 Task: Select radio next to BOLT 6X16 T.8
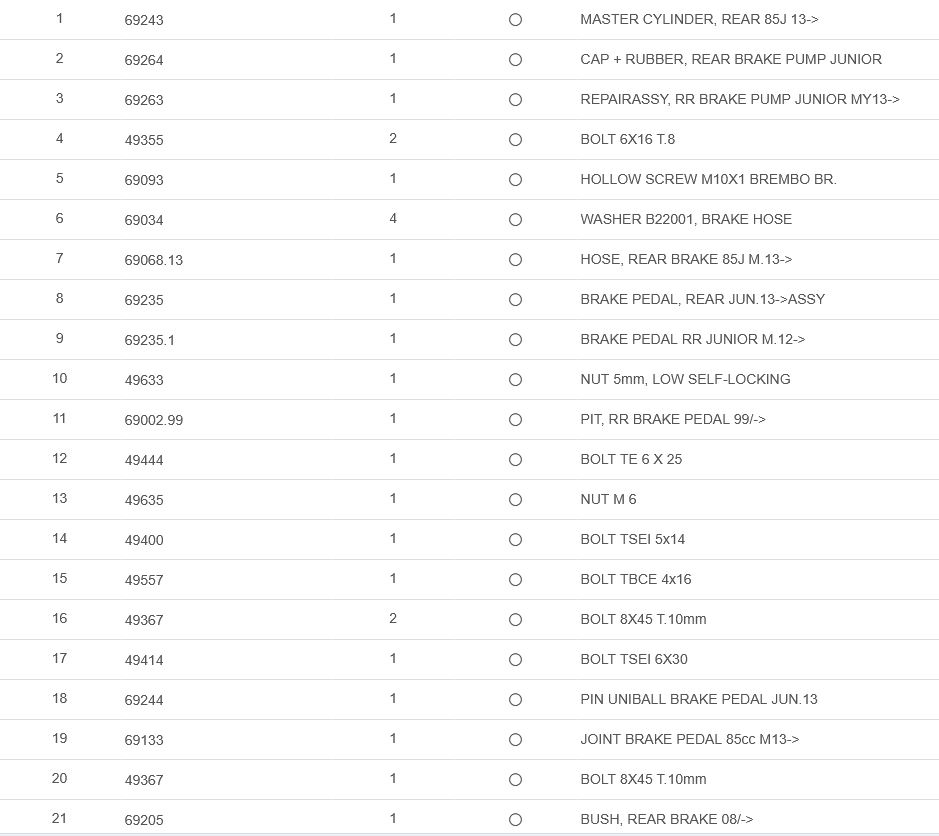pyautogui.click(x=515, y=140)
